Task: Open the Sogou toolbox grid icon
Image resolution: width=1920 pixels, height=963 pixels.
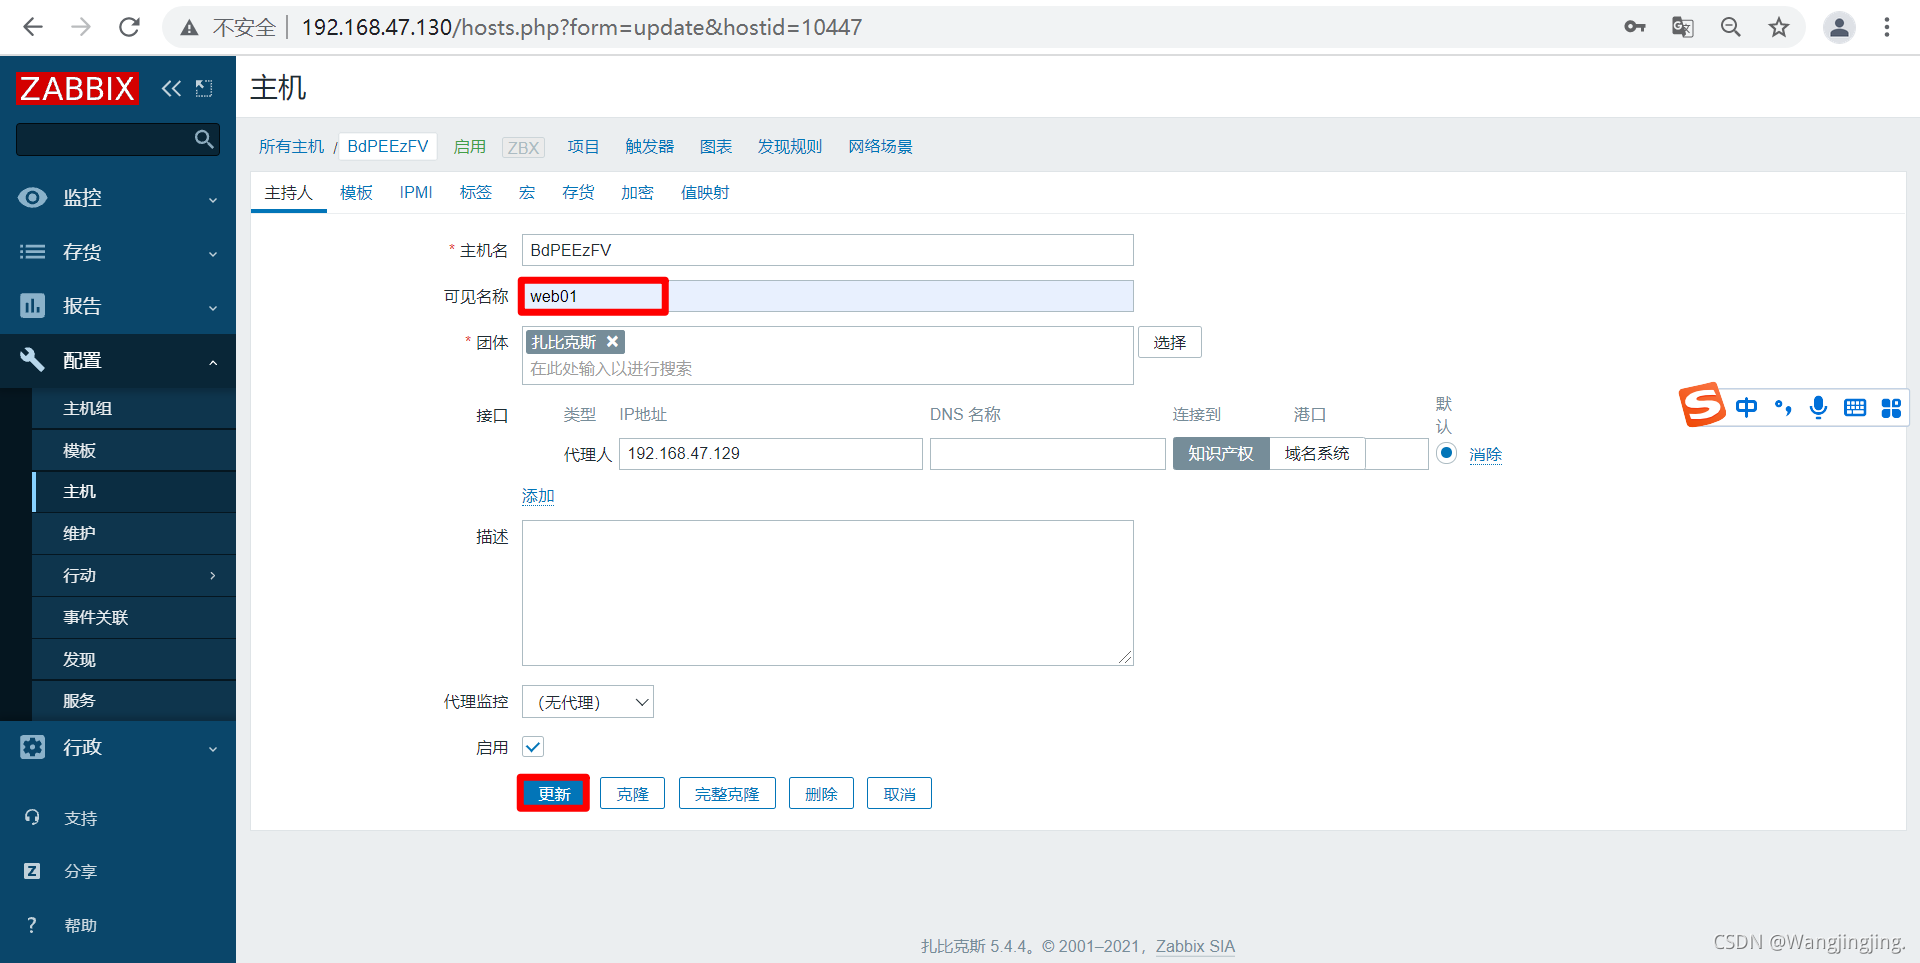Action: (1891, 407)
